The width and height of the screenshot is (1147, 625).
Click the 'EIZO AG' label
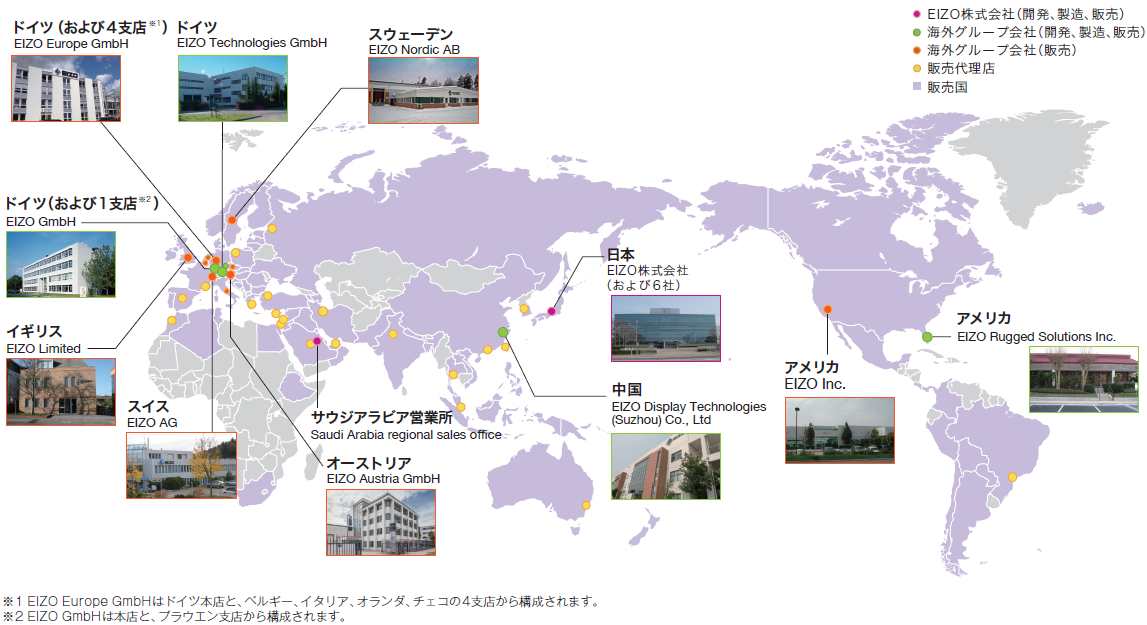[152, 423]
